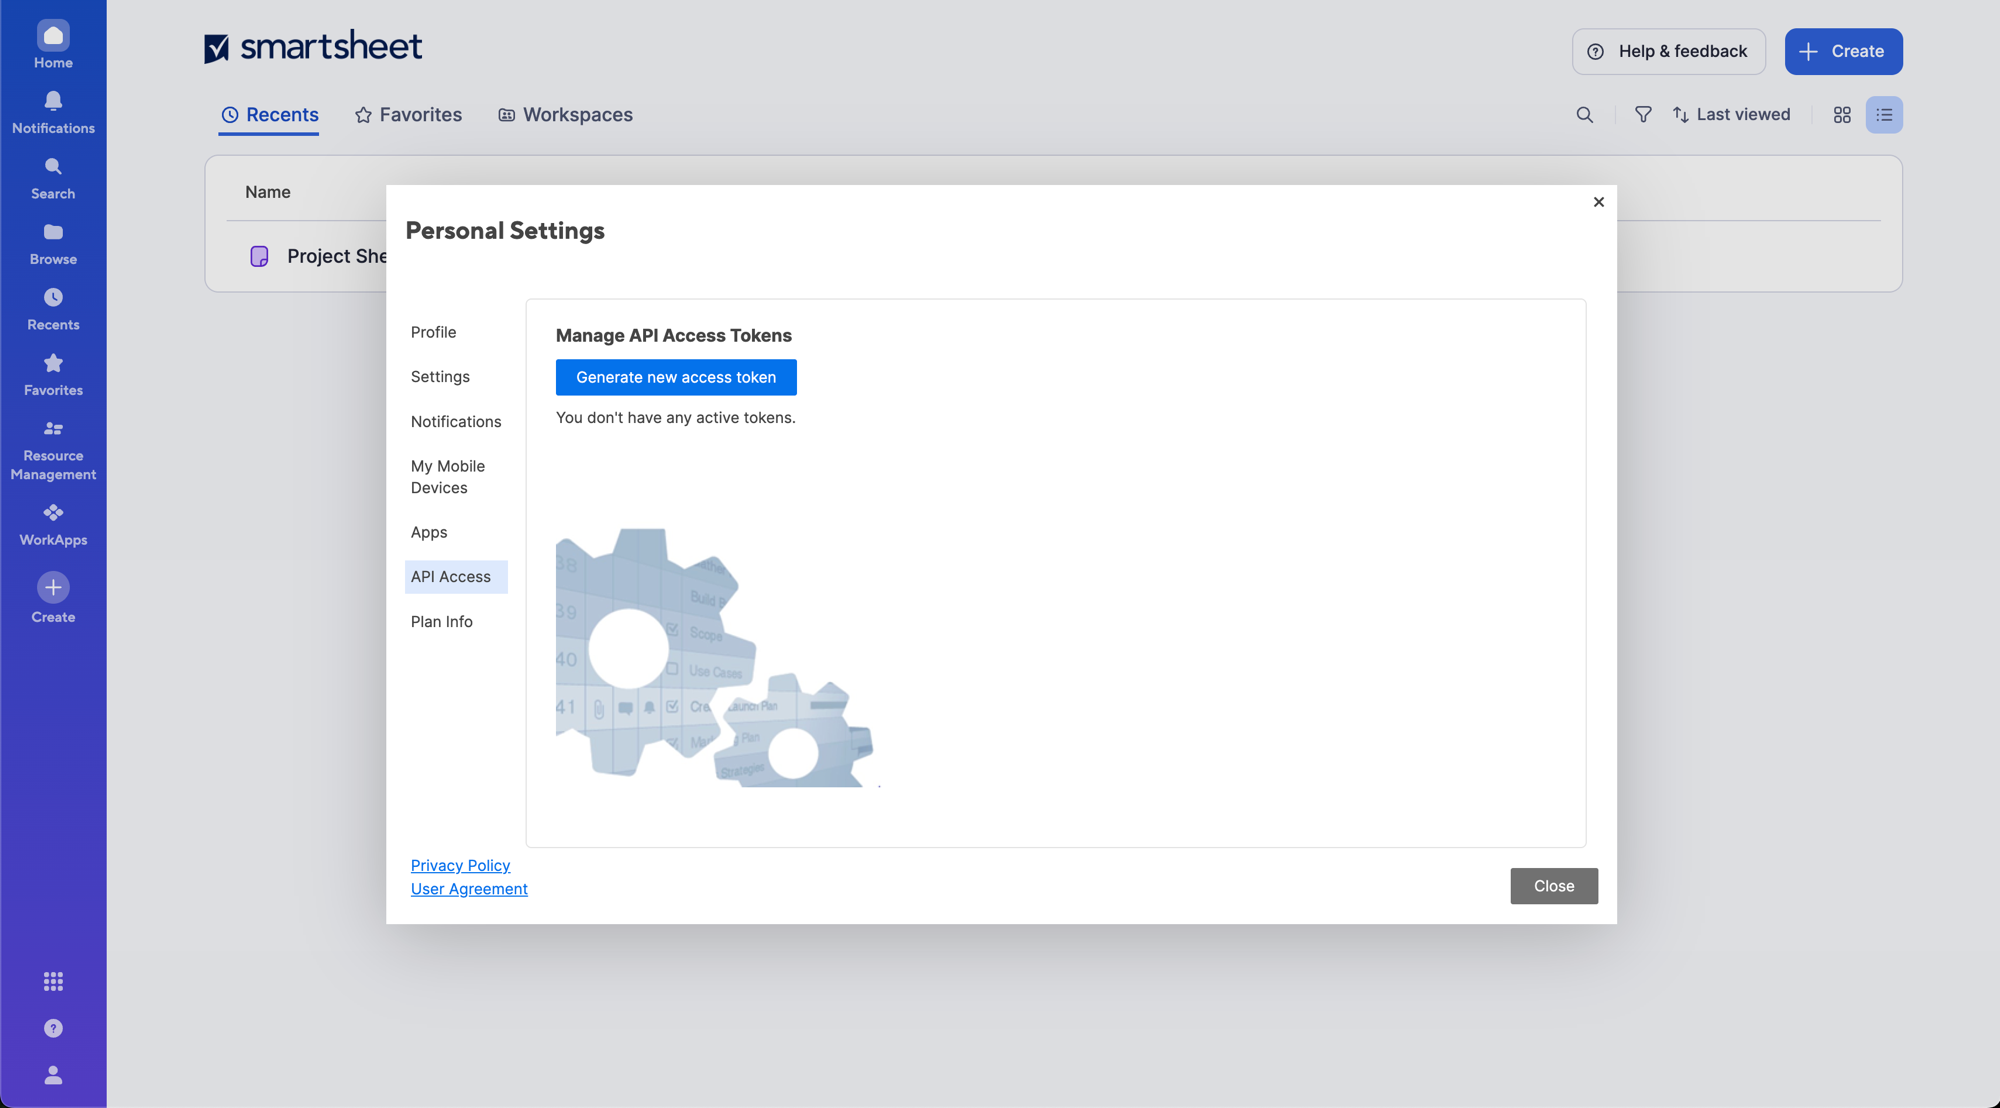Go to Home in the left sidebar

click(x=53, y=45)
